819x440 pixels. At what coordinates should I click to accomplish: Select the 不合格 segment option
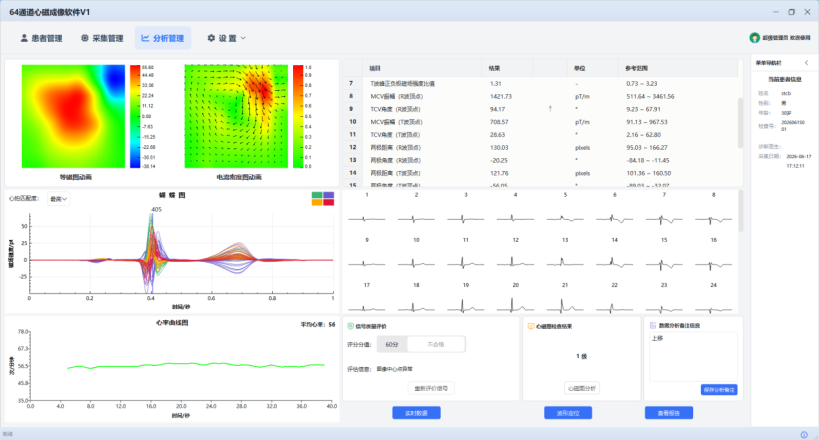pyautogui.click(x=436, y=344)
